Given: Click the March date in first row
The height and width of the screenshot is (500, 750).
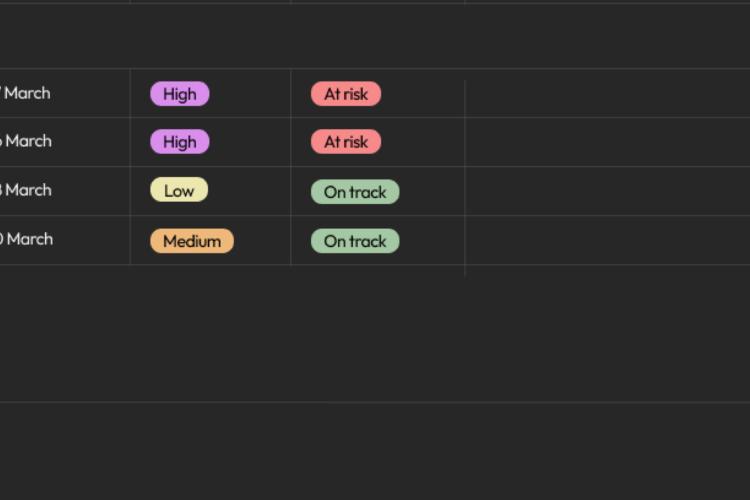Looking at the screenshot, I should 27,93.
